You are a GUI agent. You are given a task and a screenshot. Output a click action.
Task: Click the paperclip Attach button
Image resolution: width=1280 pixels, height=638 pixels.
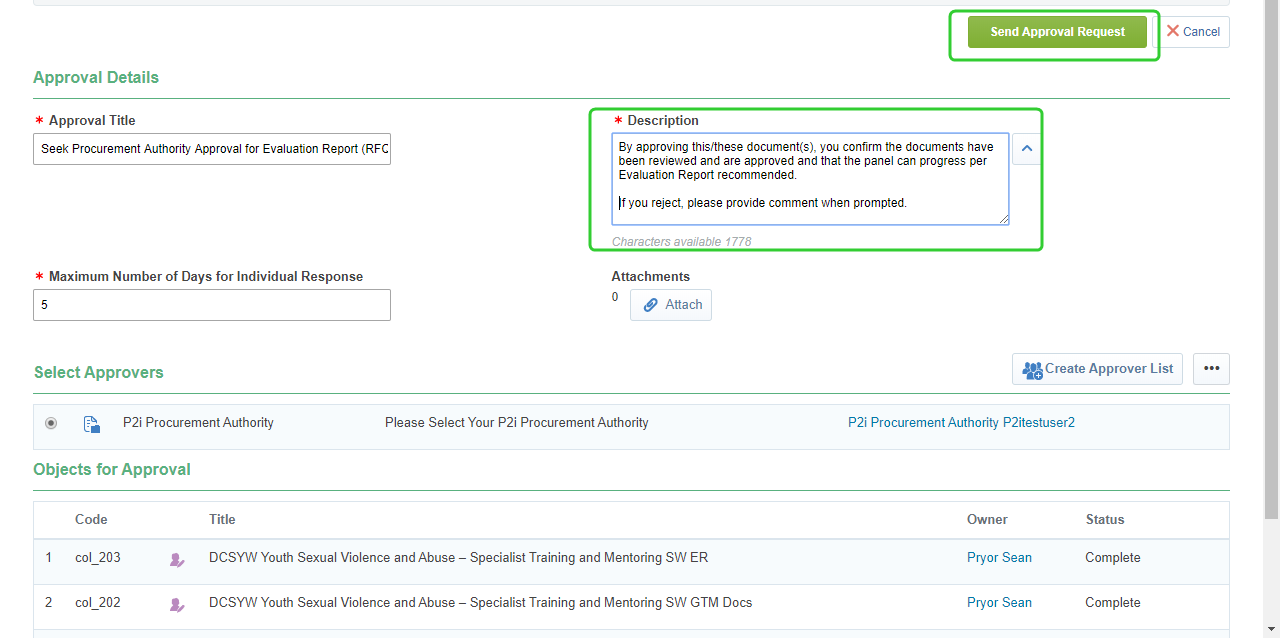[671, 305]
